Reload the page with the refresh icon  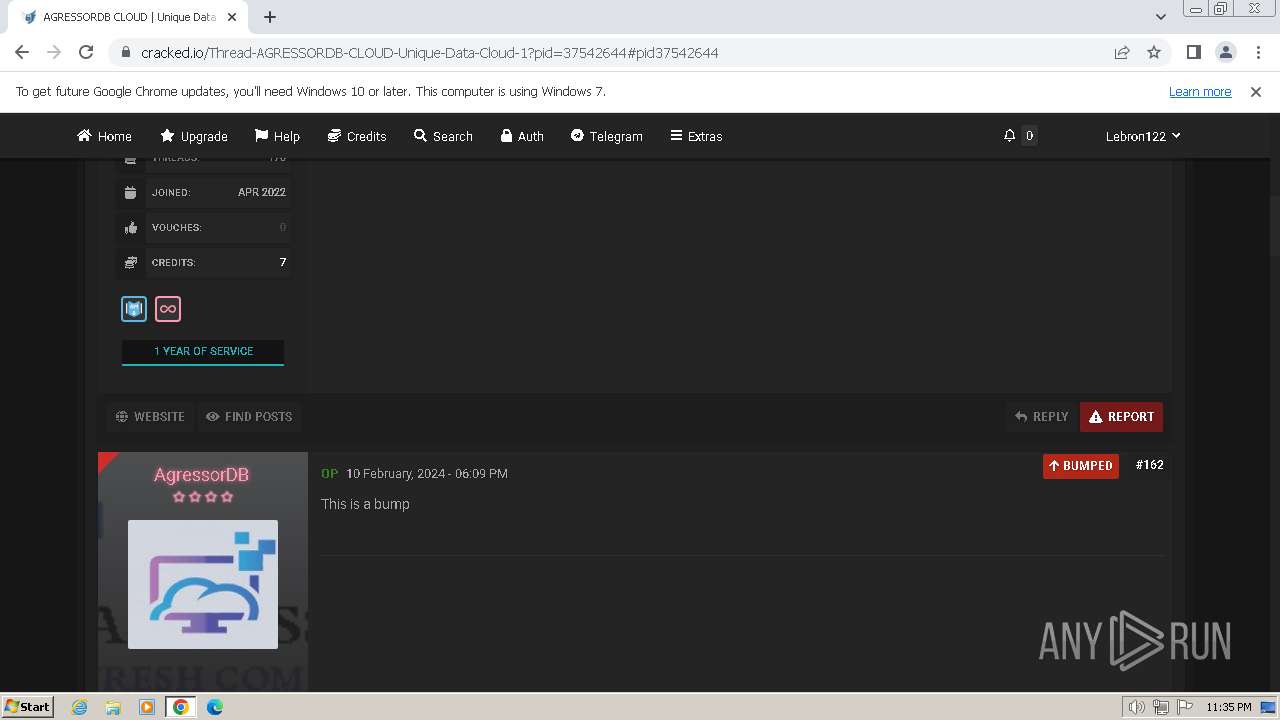coord(86,52)
